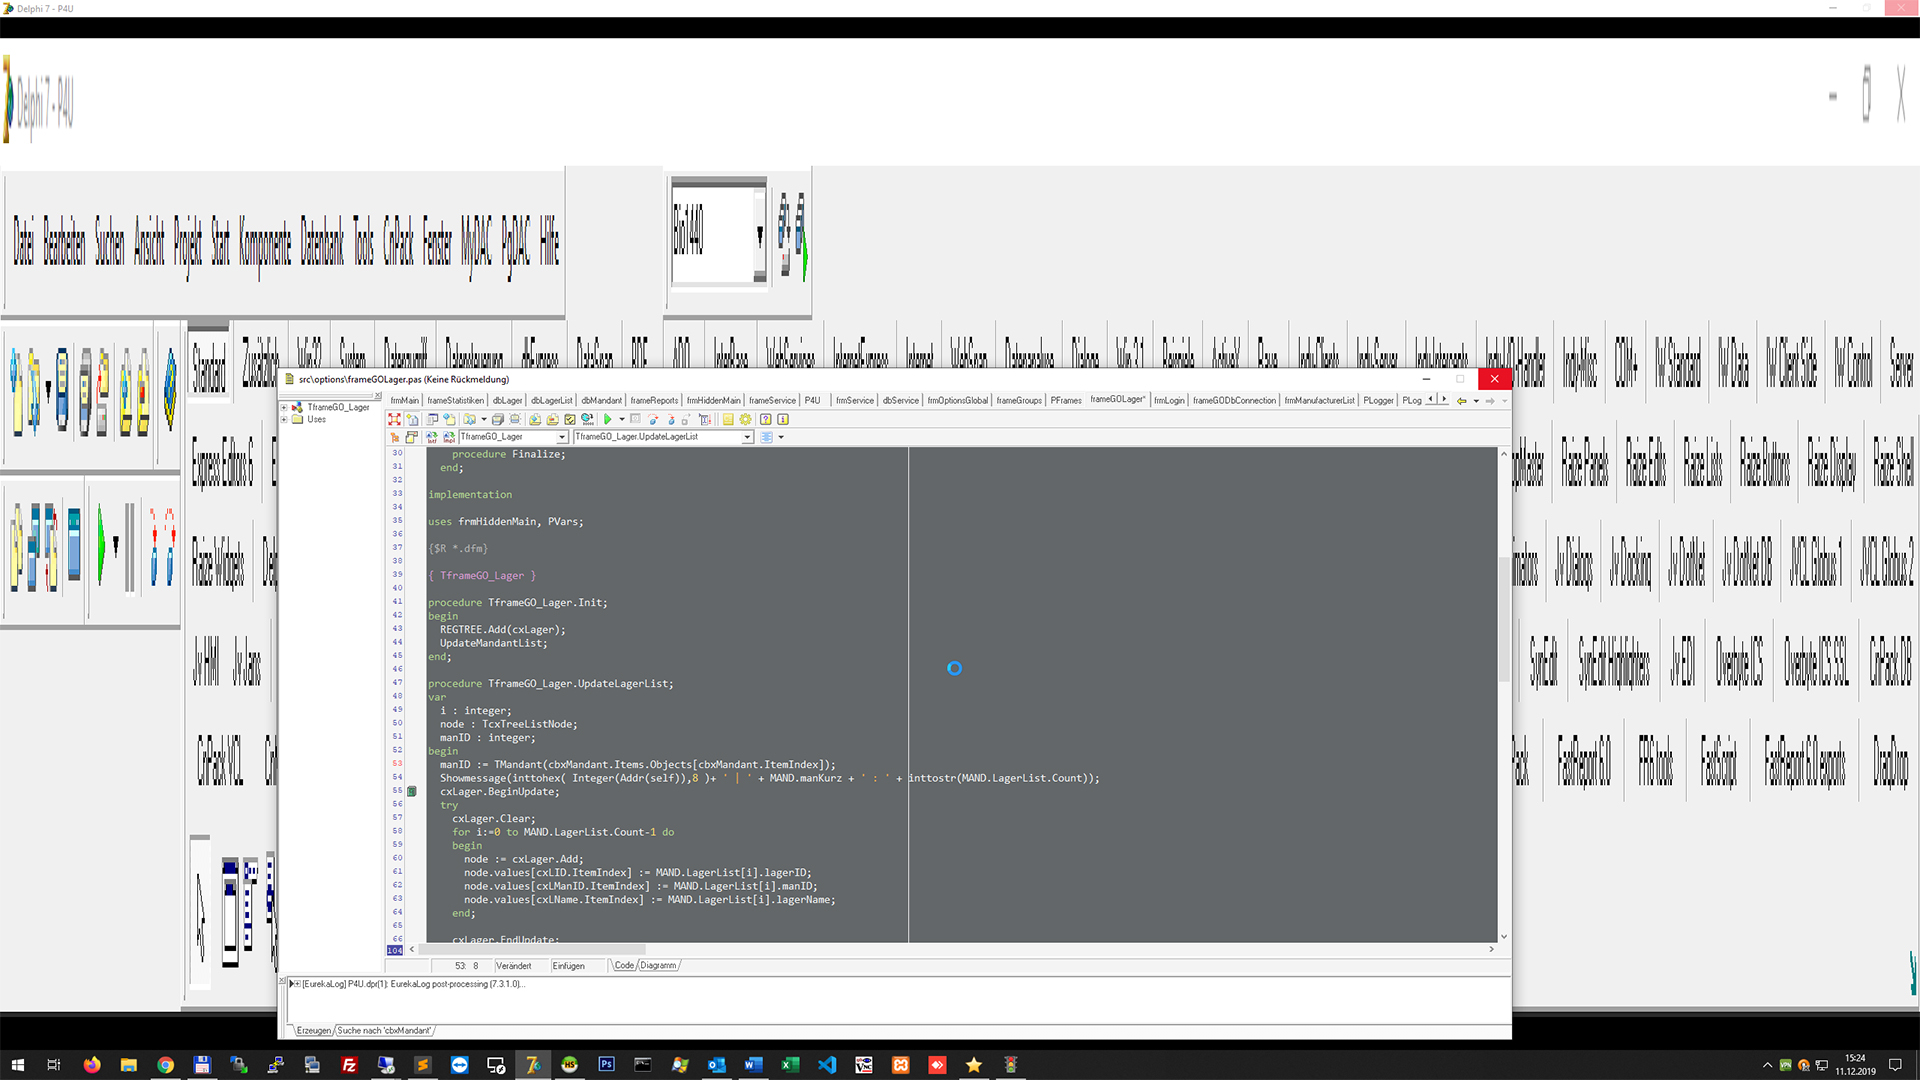Click the editor scroll-down arrow

tap(1504, 937)
